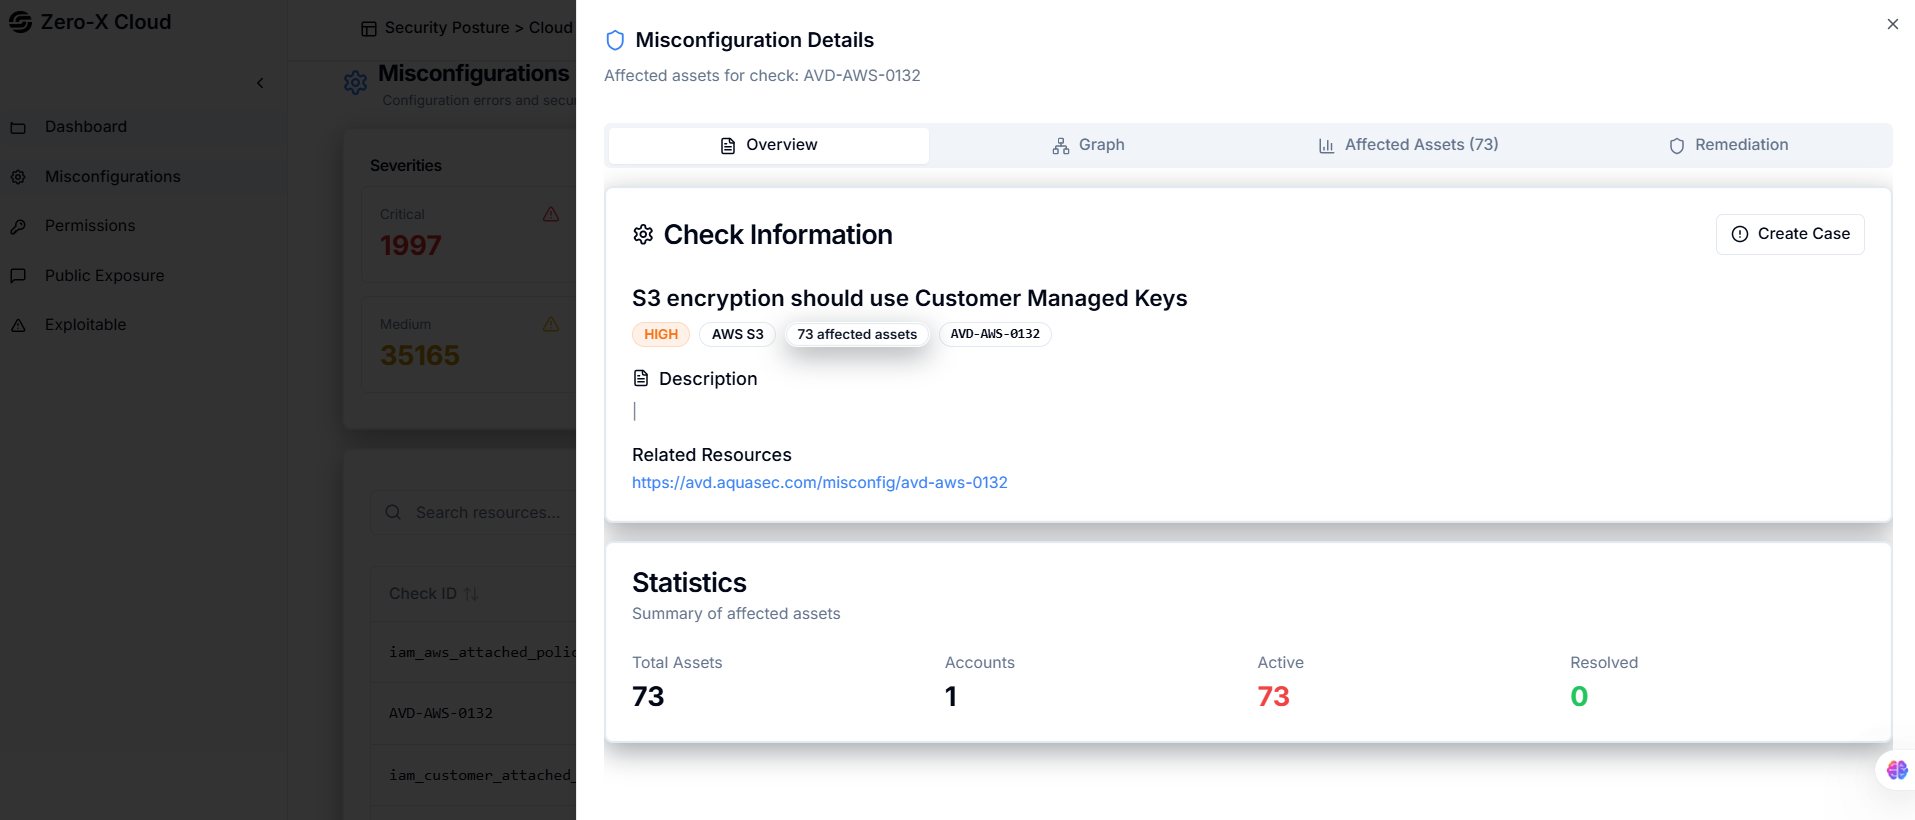This screenshot has width=1915, height=820.
Task: Collapse the sidebar with the chevron
Action: pyautogui.click(x=260, y=83)
